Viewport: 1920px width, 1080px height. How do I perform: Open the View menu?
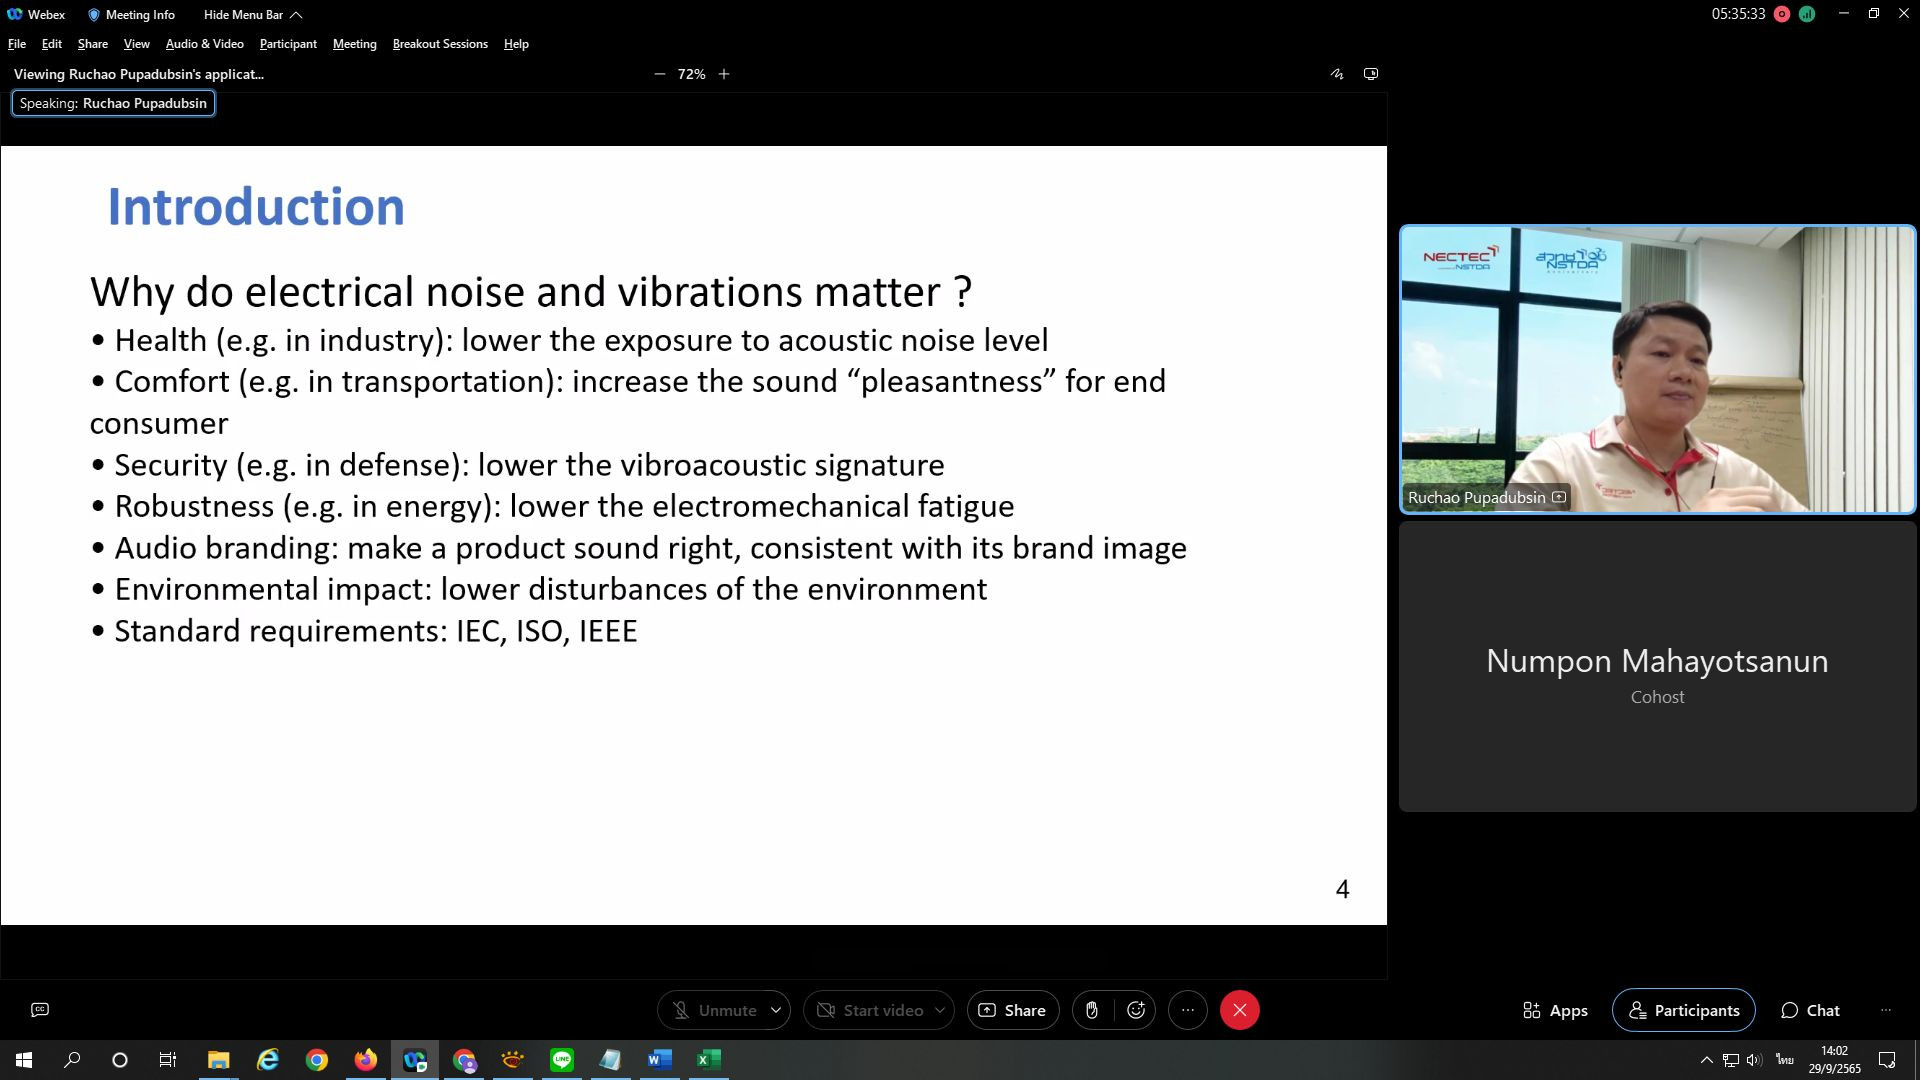click(137, 44)
